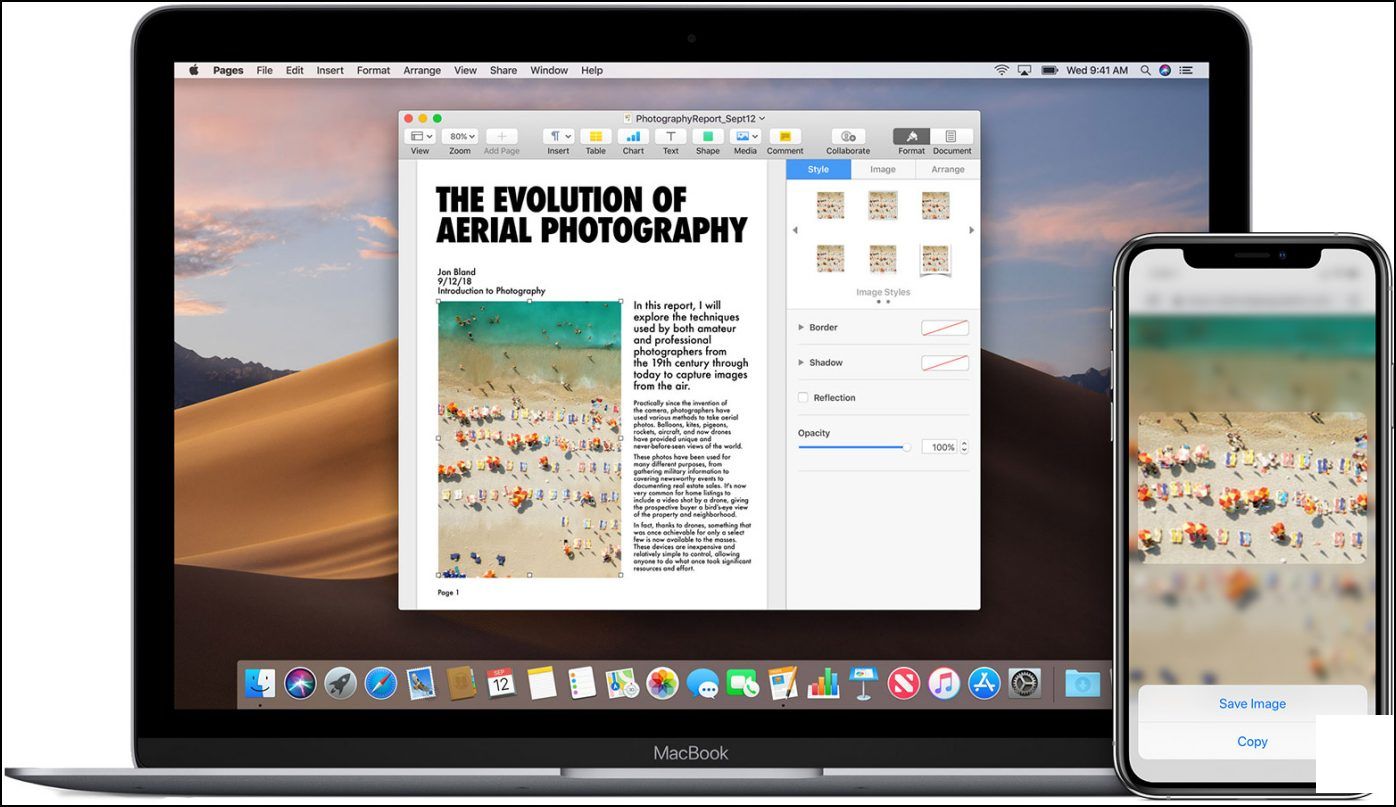The image size is (1396, 807).
Task: Add a Comment via the yellow toolbar icon
Action: click(785, 136)
